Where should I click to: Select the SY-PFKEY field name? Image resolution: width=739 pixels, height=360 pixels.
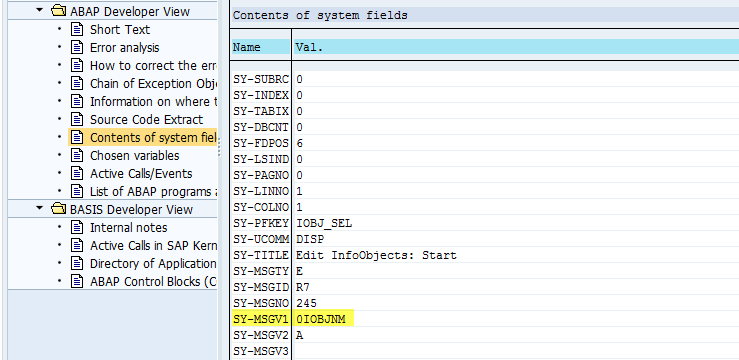261,223
